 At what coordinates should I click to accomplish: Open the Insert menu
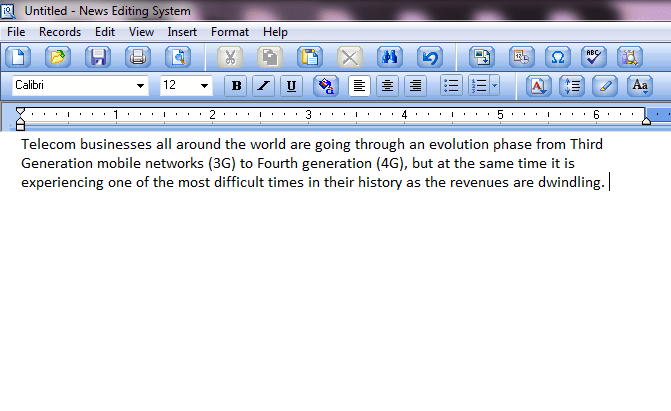pos(182,32)
